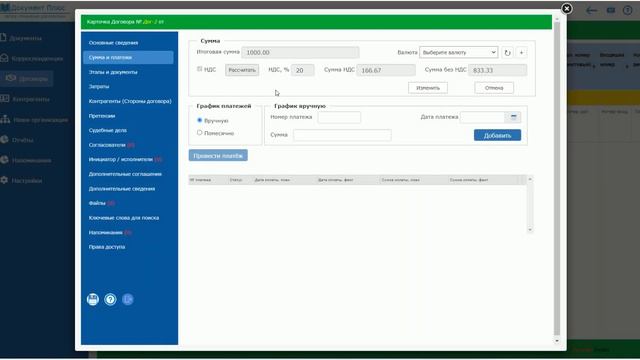Select the Вручную payment schedule option
Image resolution: width=640 pixels, height=360 pixels.
tap(200, 120)
